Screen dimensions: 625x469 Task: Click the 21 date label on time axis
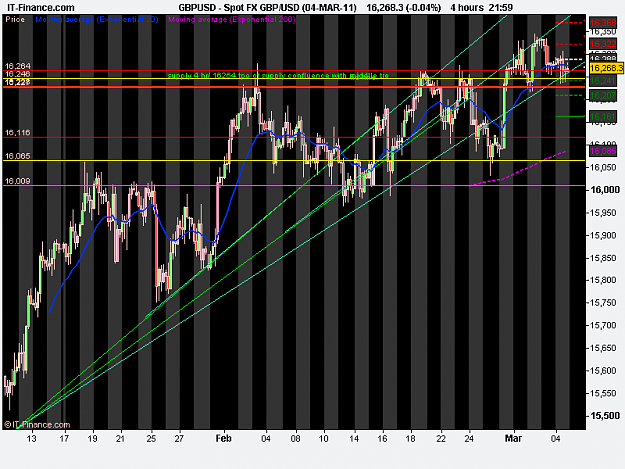[x=120, y=438]
